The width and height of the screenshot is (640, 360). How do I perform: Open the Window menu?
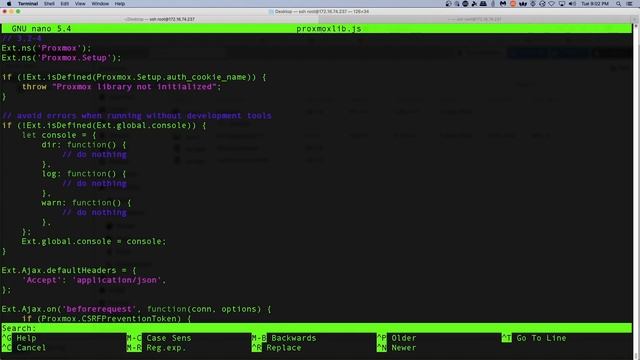(100, 4)
